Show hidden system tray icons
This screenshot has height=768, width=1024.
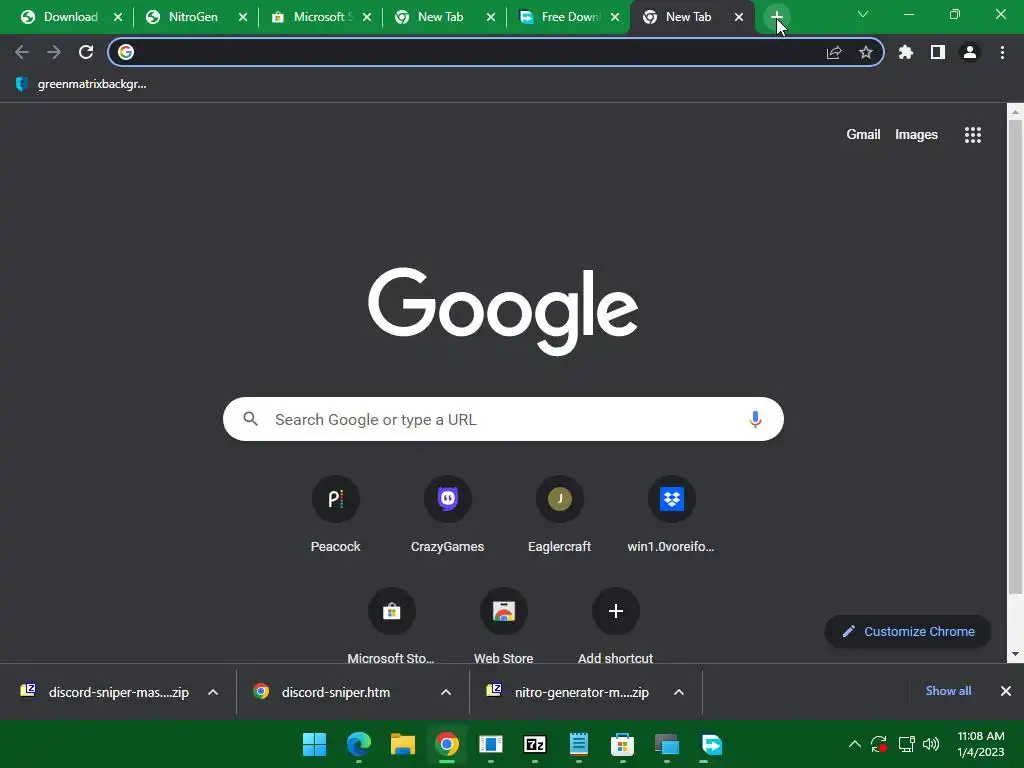pyautogui.click(x=854, y=744)
